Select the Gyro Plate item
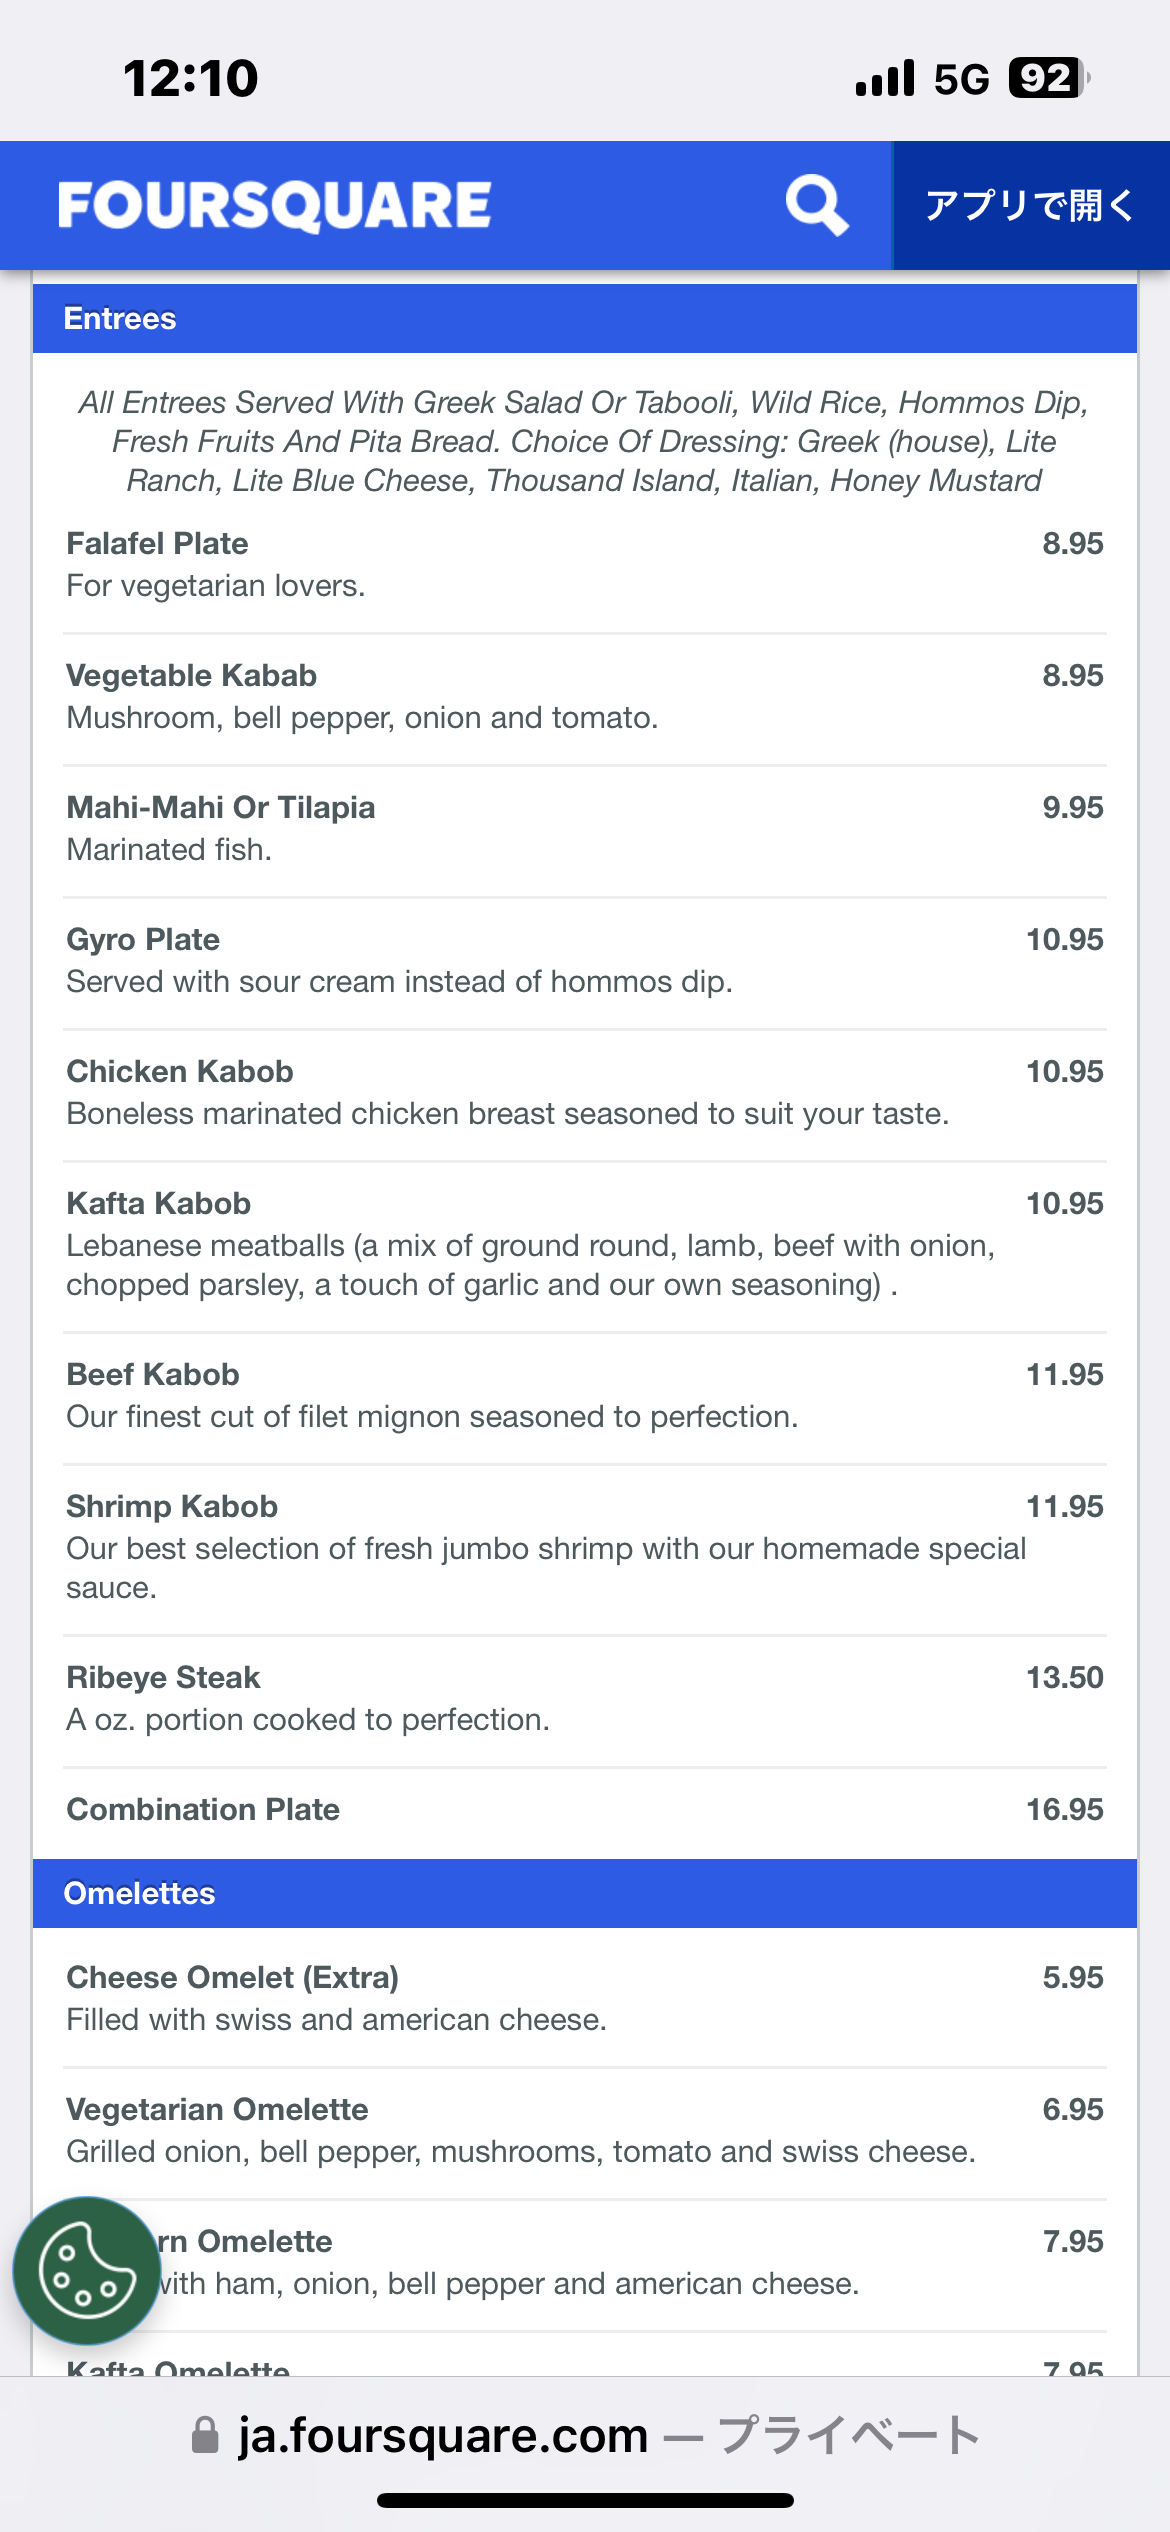Image resolution: width=1170 pixels, height=2532 pixels. (143, 940)
